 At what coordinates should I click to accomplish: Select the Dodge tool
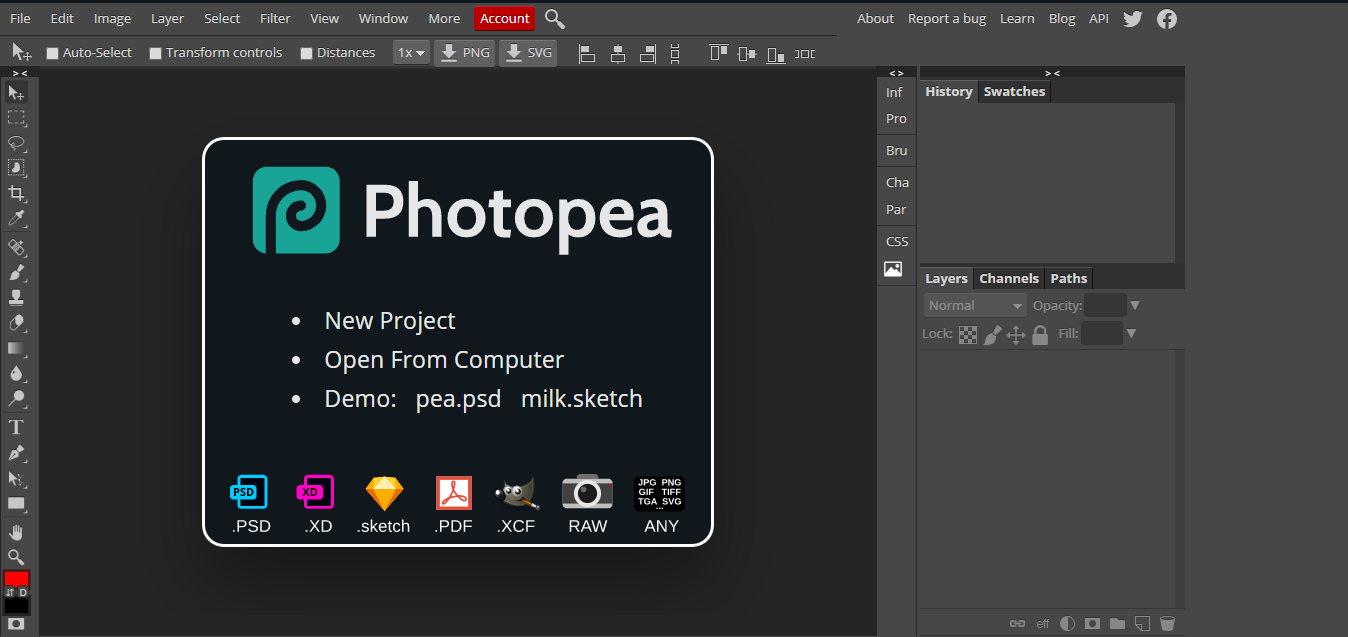click(x=16, y=399)
